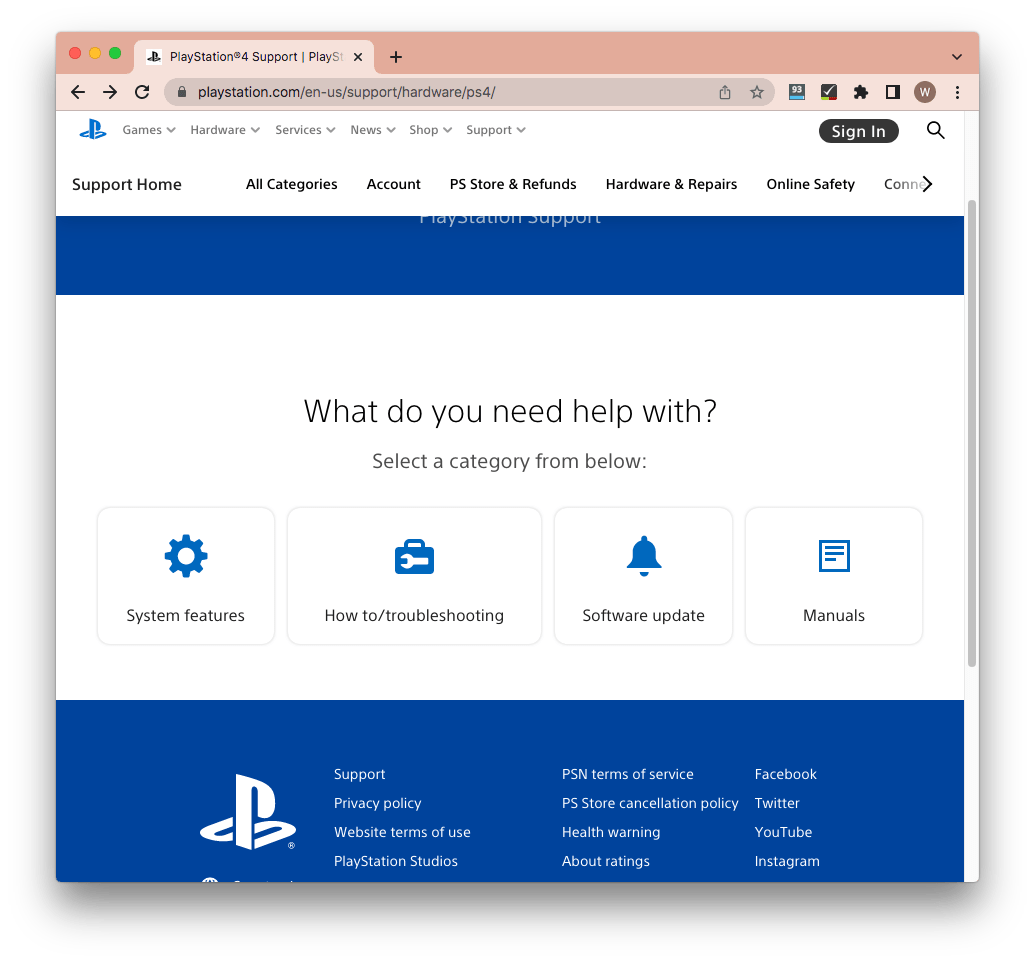Click the How to/troubleshooting toolbox icon
The height and width of the screenshot is (962, 1035).
(x=414, y=555)
